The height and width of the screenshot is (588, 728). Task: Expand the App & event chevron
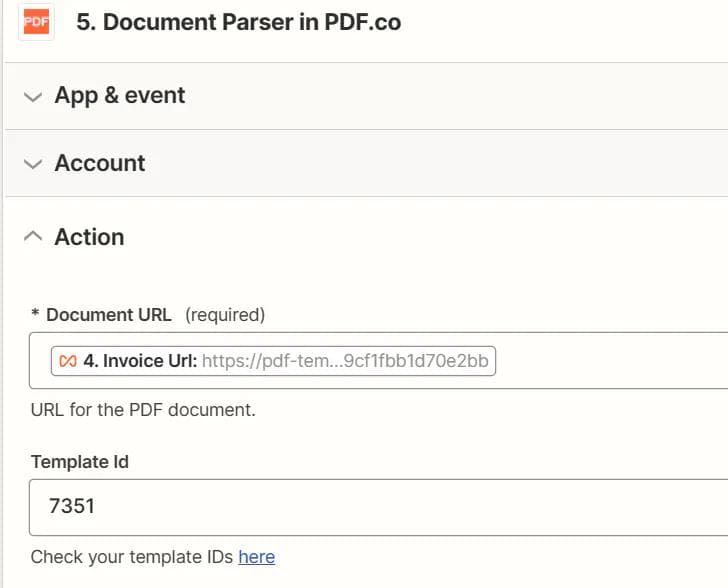[34, 97]
